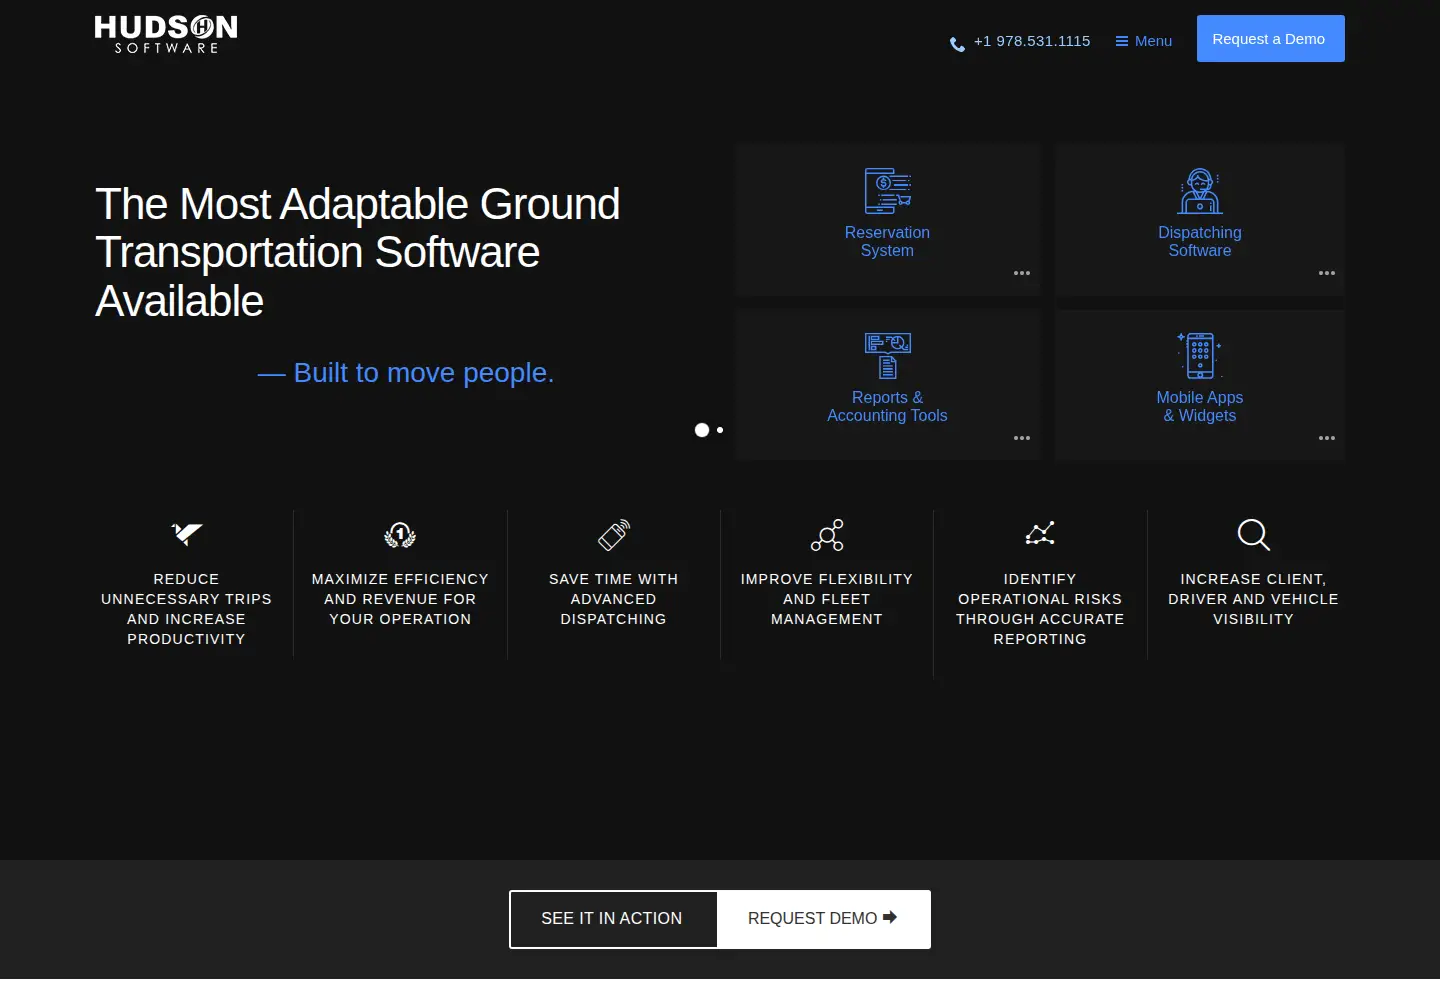Open the Dispatching Software link

coord(1200,241)
